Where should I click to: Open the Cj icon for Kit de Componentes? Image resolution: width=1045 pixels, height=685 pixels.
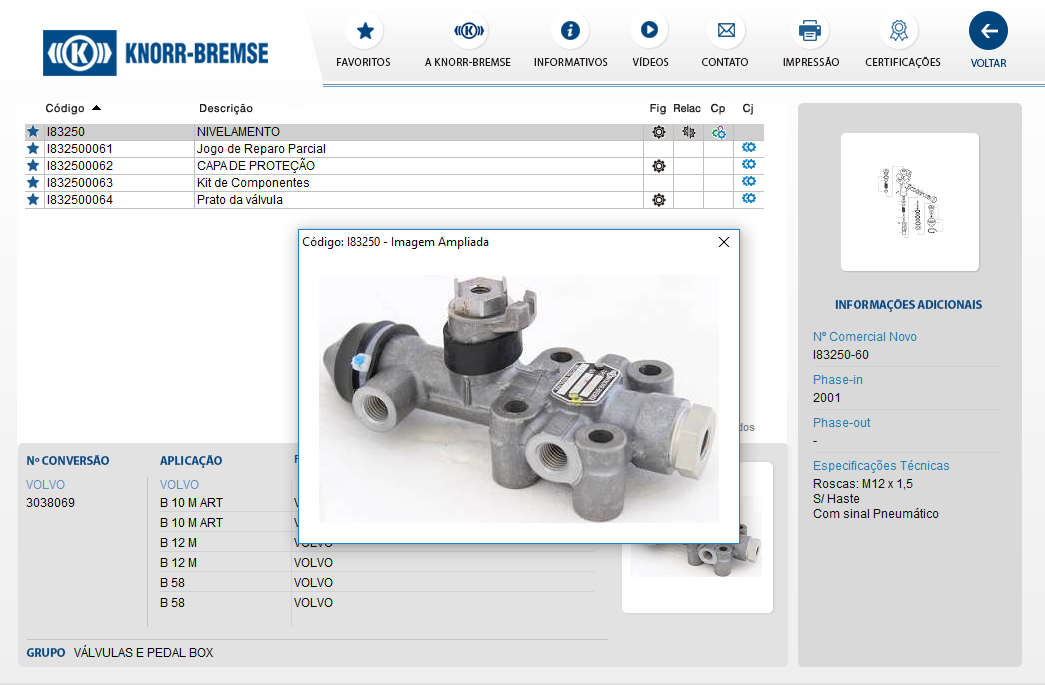(748, 182)
